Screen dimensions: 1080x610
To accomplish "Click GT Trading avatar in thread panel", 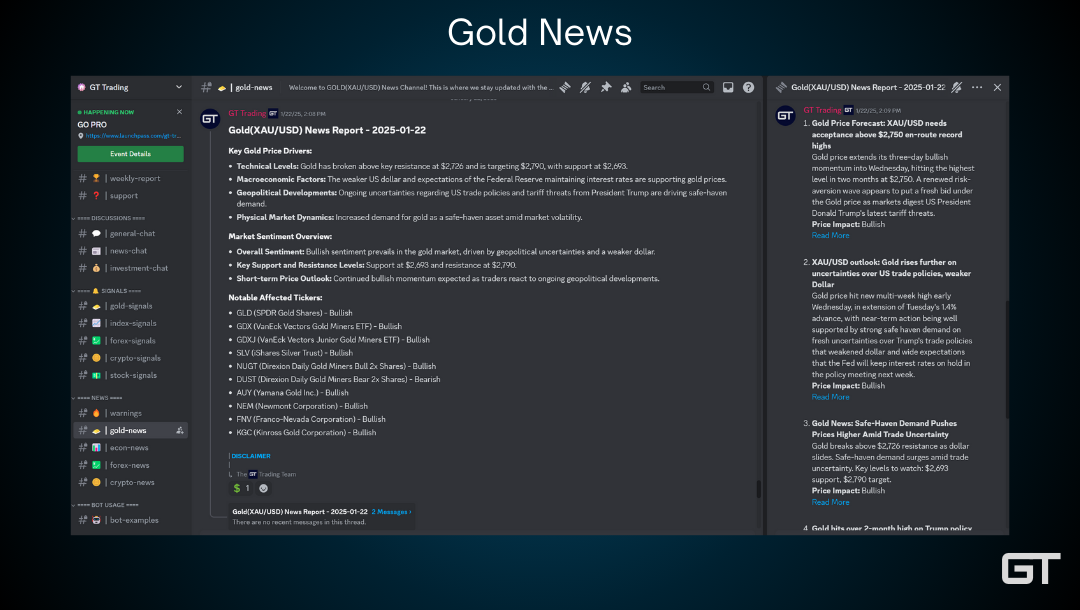I will pyautogui.click(x=785, y=116).
